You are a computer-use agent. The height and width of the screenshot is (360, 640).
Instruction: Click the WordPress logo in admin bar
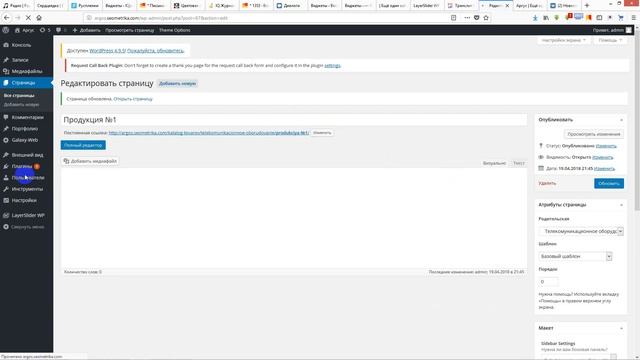click(x=5, y=30)
